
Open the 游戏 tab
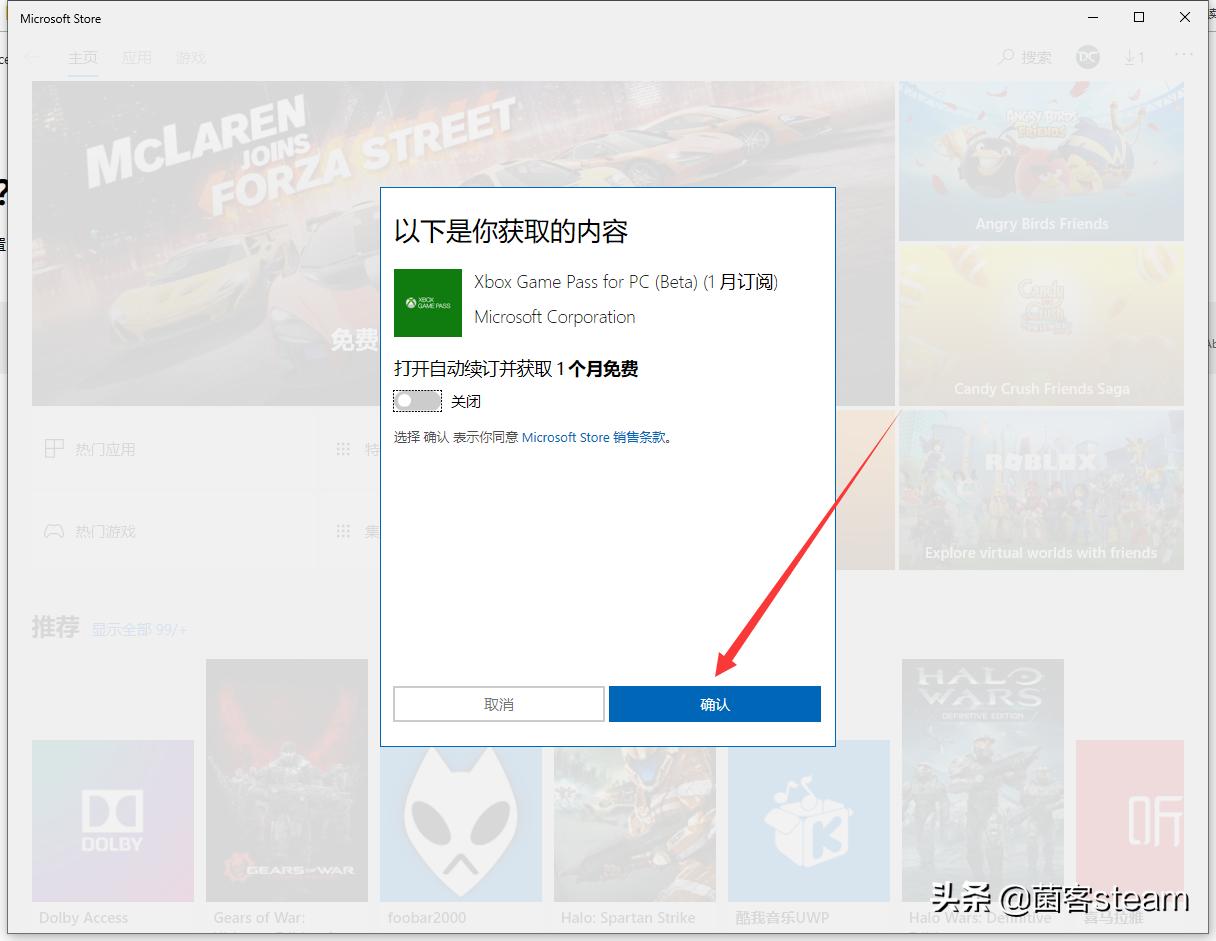pyautogui.click(x=190, y=57)
